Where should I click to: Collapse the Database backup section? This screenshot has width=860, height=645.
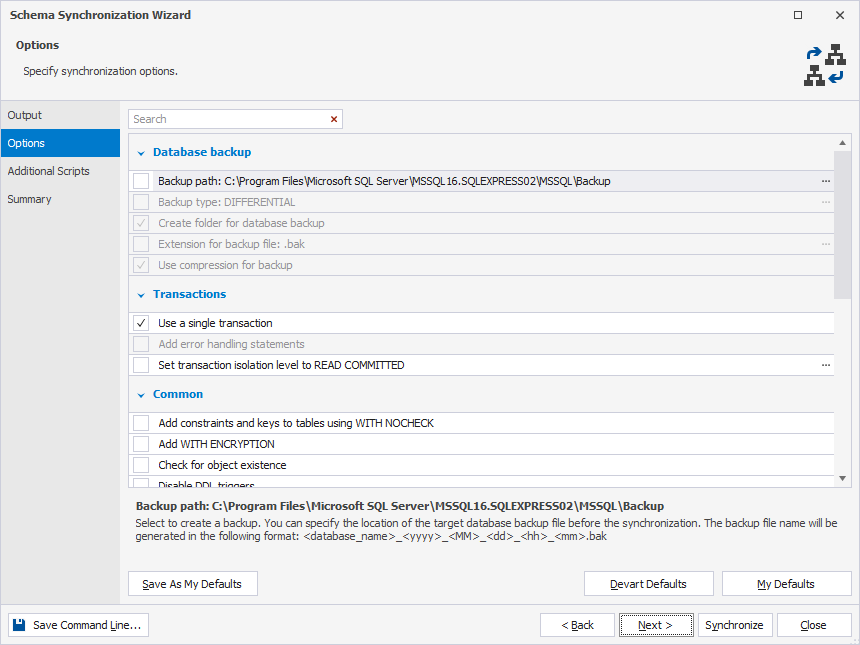click(x=140, y=151)
